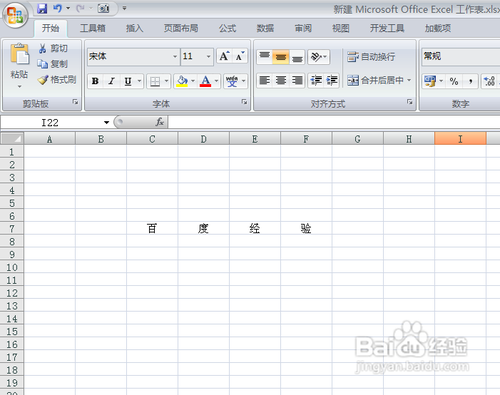This screenshot has height=395, width=500.
Task: Toggle underline formatting
Action: point(128,81)
